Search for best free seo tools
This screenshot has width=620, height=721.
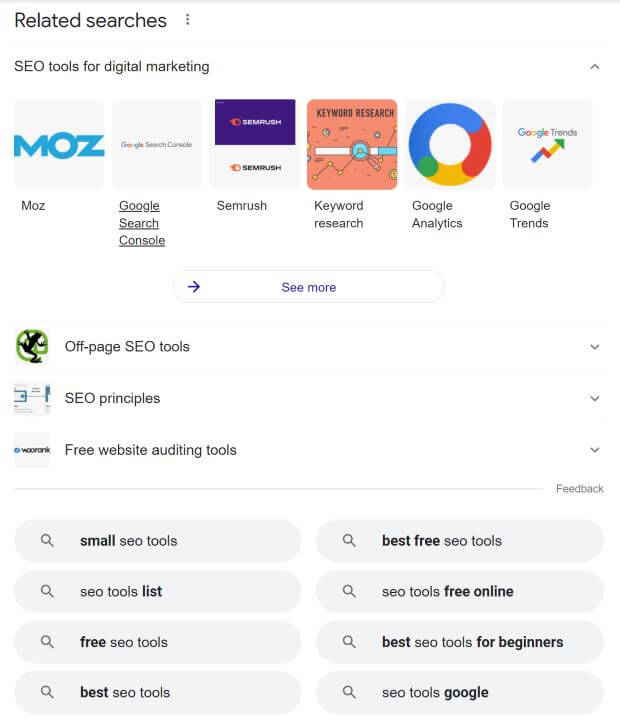point(460,541)
